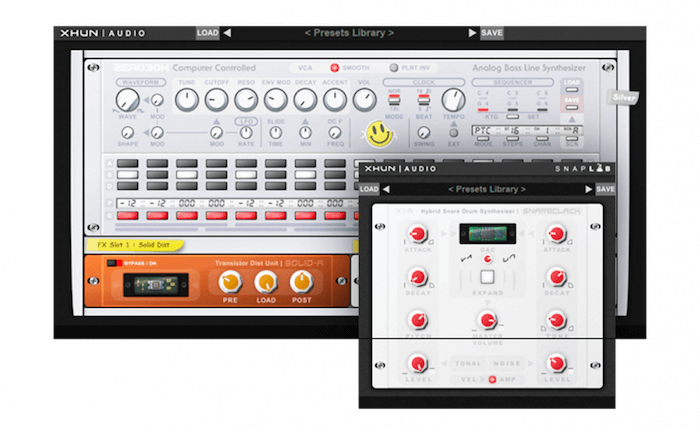The image size is (700, 428).
Task: Click the PITCH knob in Snareclack
Action: coord(418,320)
